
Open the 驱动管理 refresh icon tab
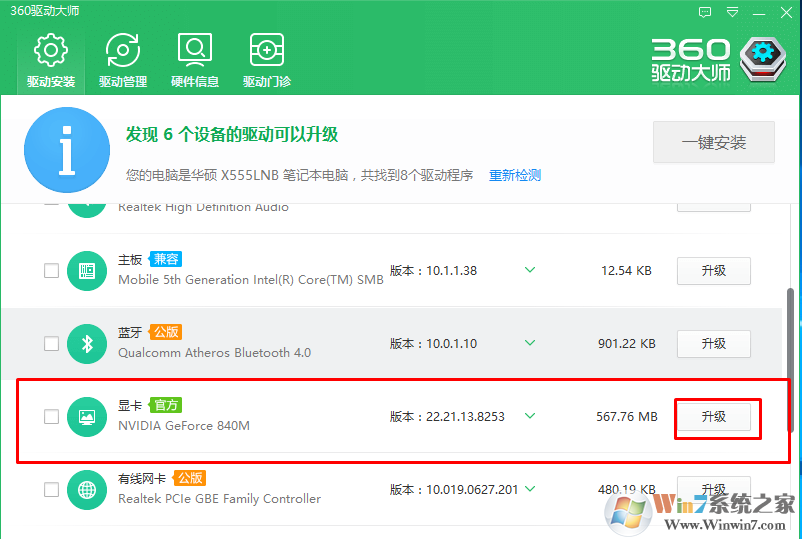click(123, 60)
